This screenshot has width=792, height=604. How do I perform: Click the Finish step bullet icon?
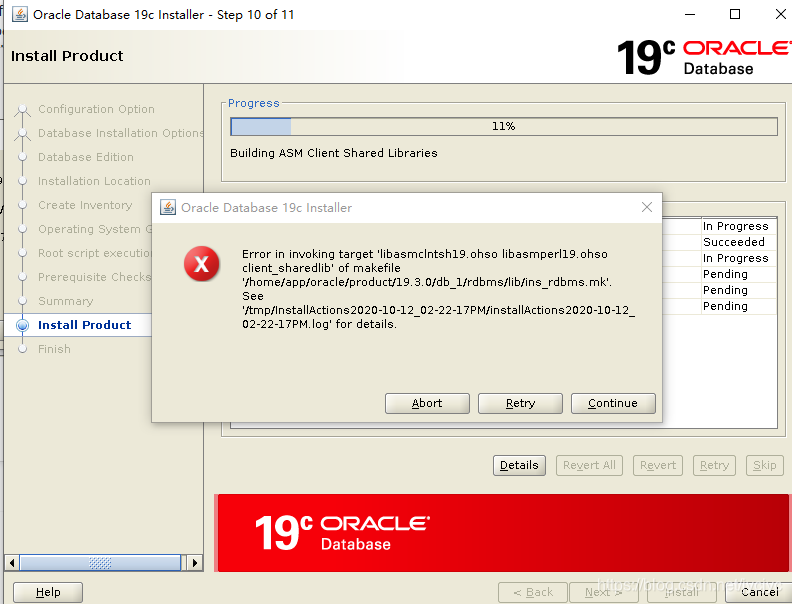[22, 349]
